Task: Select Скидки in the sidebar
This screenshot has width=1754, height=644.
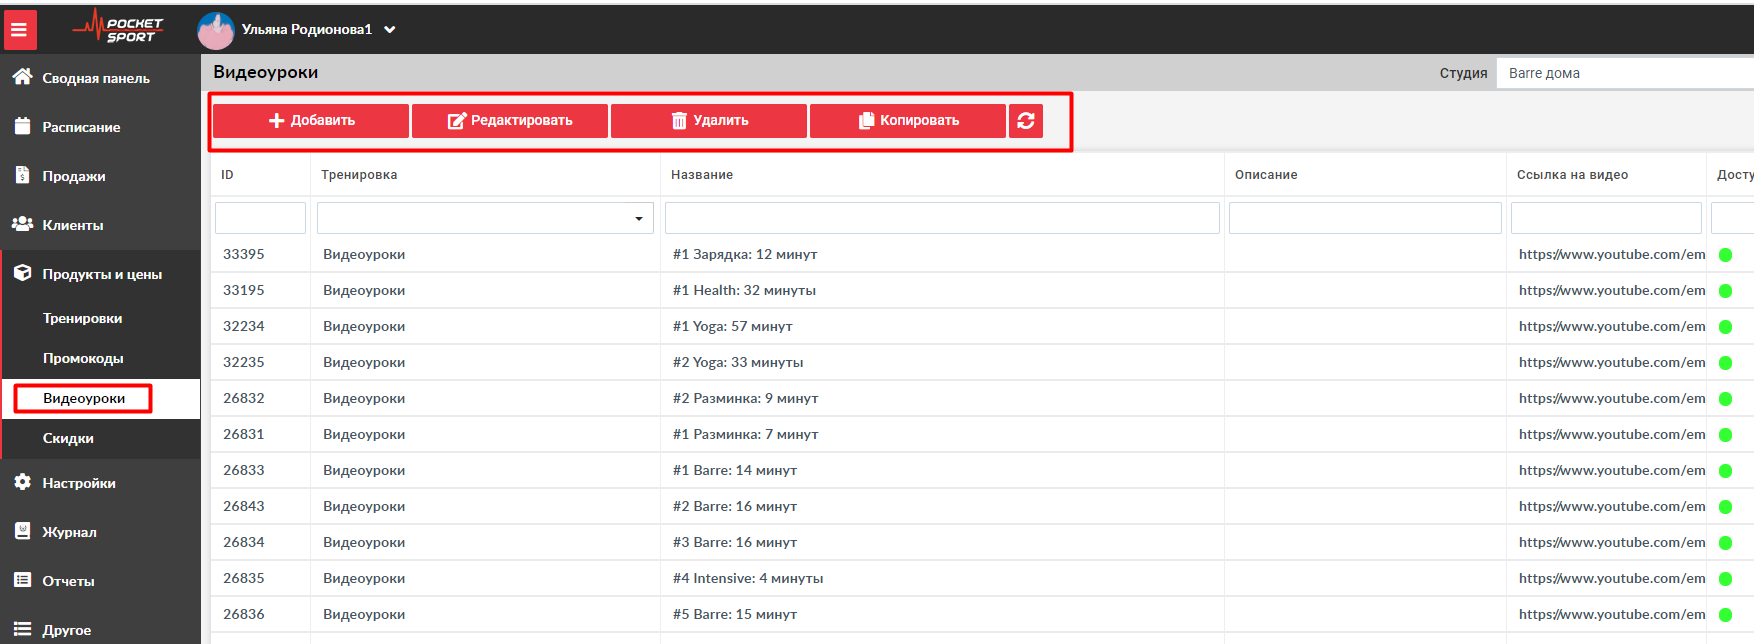Action: pyautogui.click(x=68, y=438)
